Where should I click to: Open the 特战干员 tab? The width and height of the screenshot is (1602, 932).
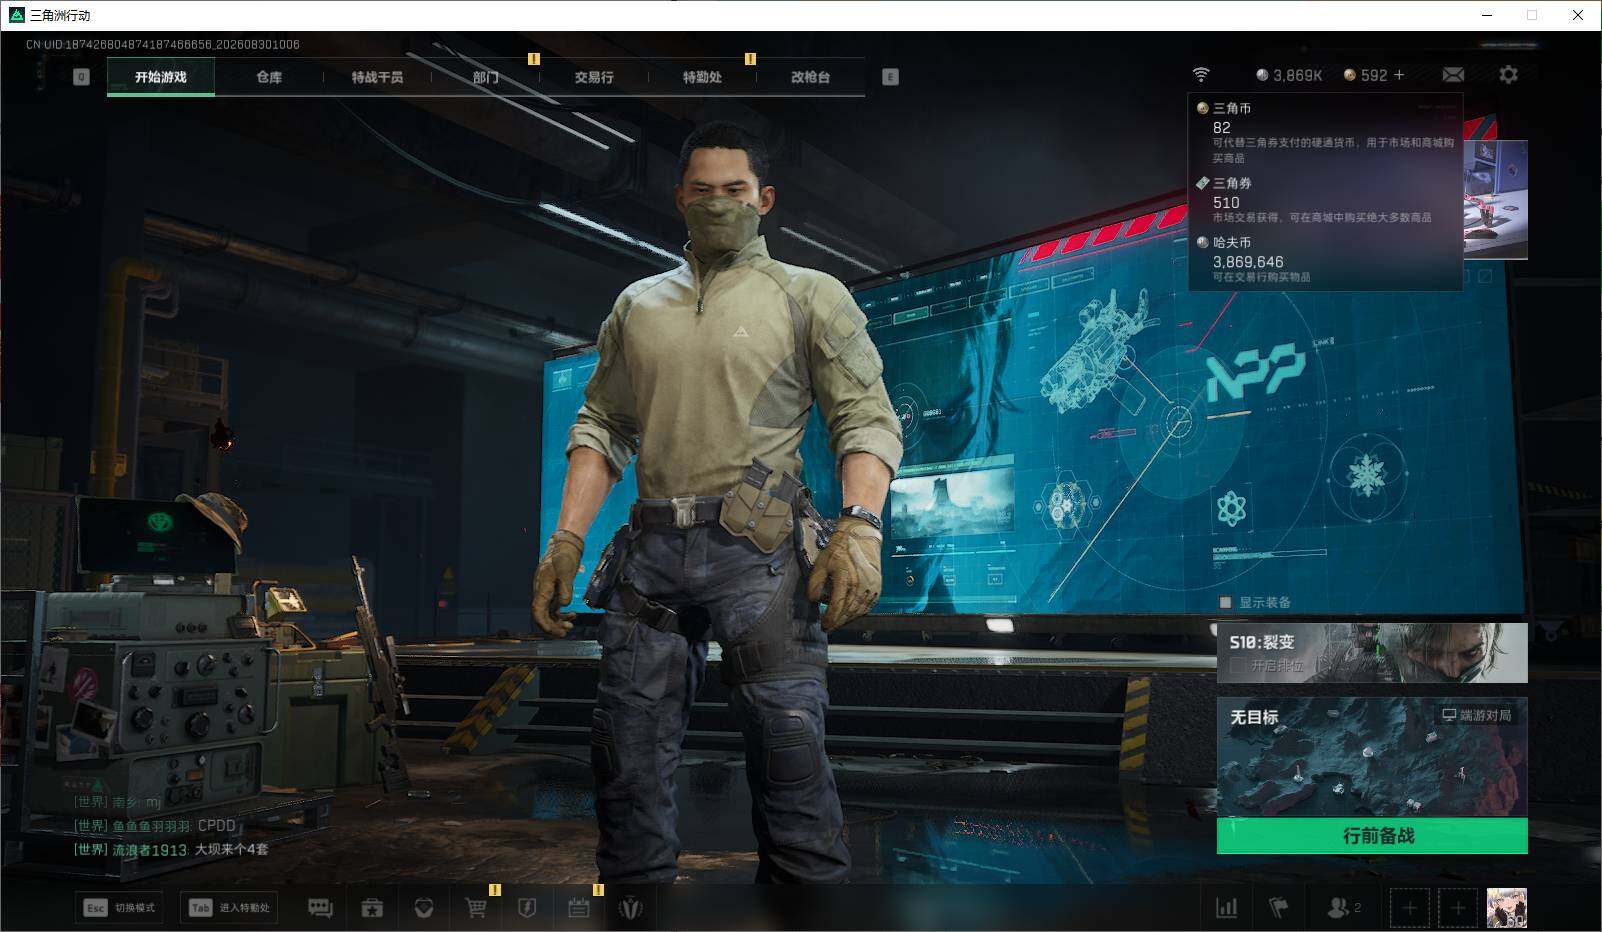(x=377, y=77)
